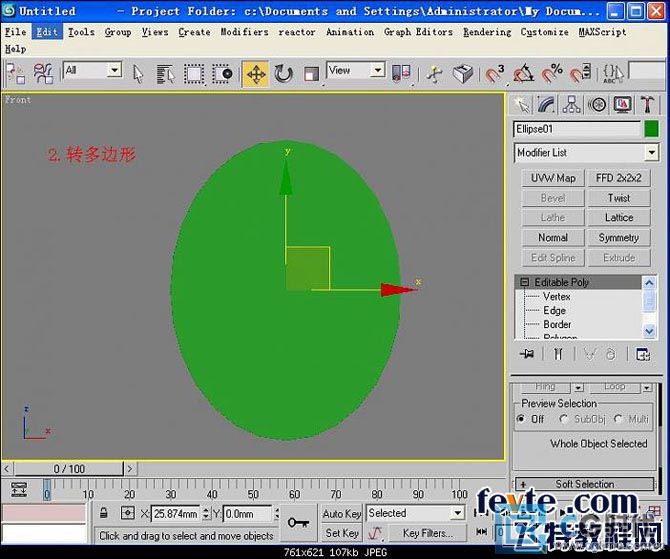Activate the Select and Move tool
This screenshot has height=559, width=670.
[x=256, y=74]
